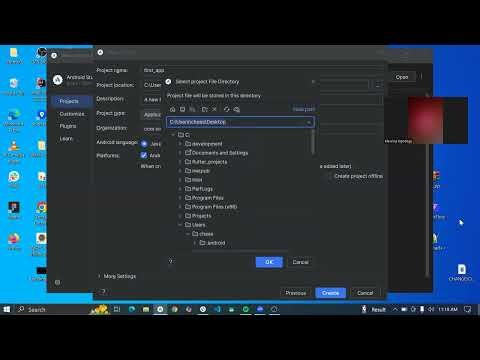Image resolution: width=480 pixels, height=360 pixels.
Task: Click the New Folder toolbar icon
Action: click(x=205, y=109)
